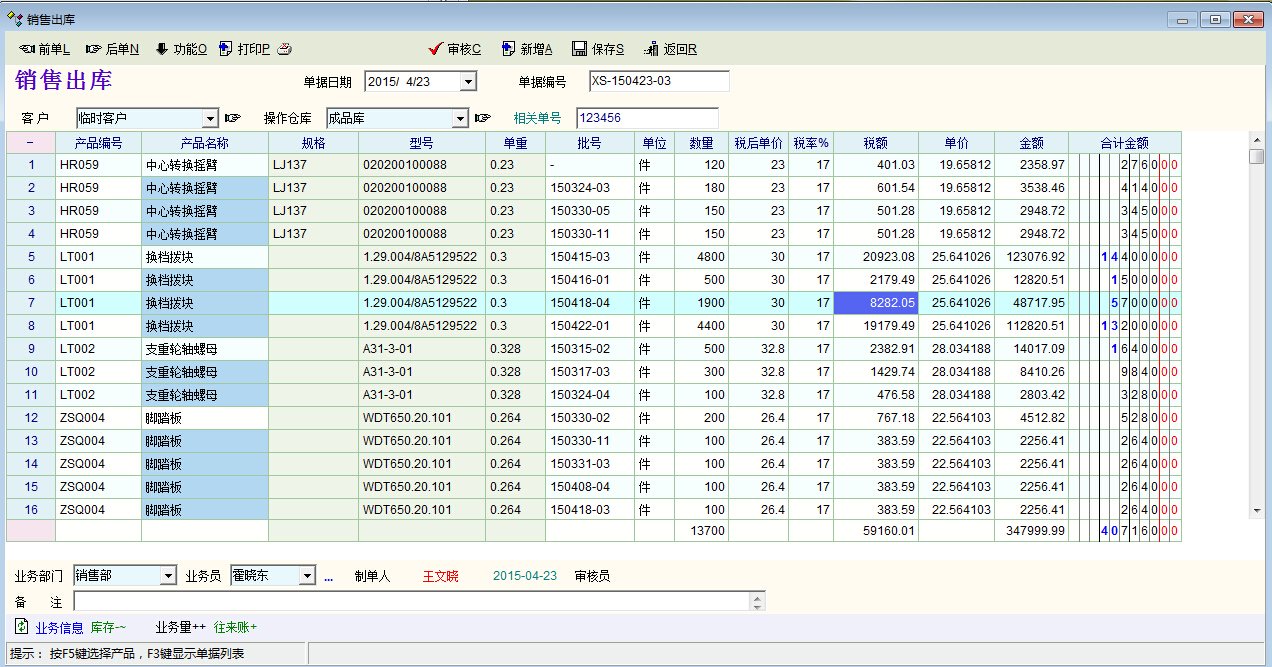Go to next document with 后单N

(x=112, y=49)
